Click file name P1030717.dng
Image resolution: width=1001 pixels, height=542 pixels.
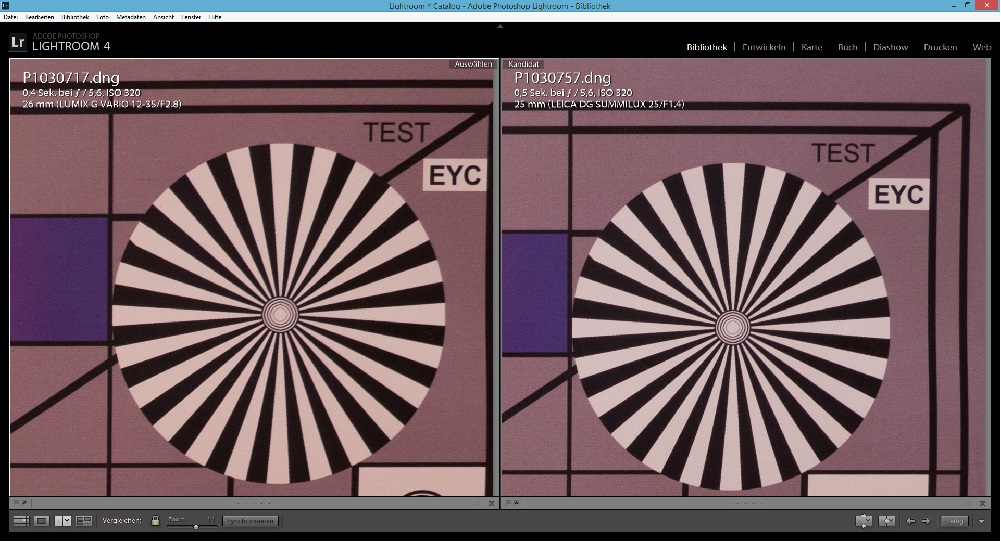tap(71, 78)
